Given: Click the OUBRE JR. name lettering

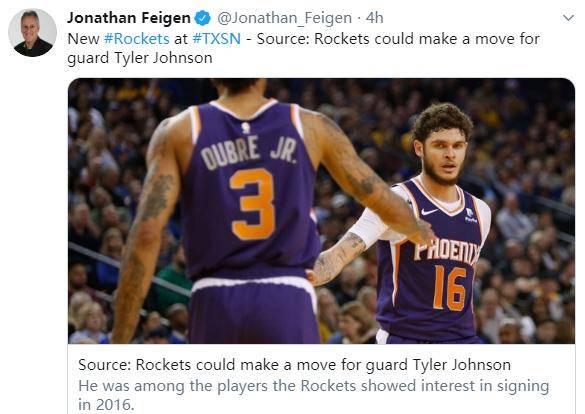Looking at the screenshot, I should [x=249, y=152].
